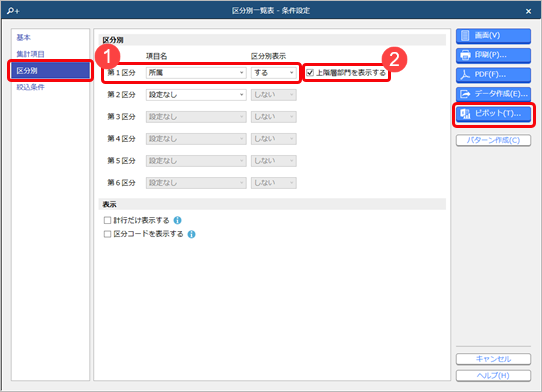
Task: Open the 第6区分 区分別表示 dropdown
Action: click(274, 183)
